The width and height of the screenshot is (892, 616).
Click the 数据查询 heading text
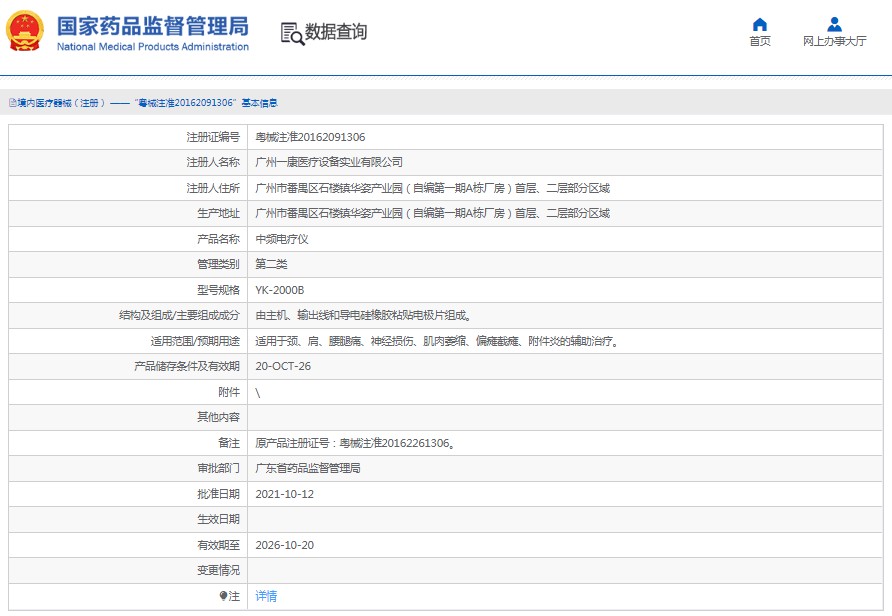[x=336, y=32]
